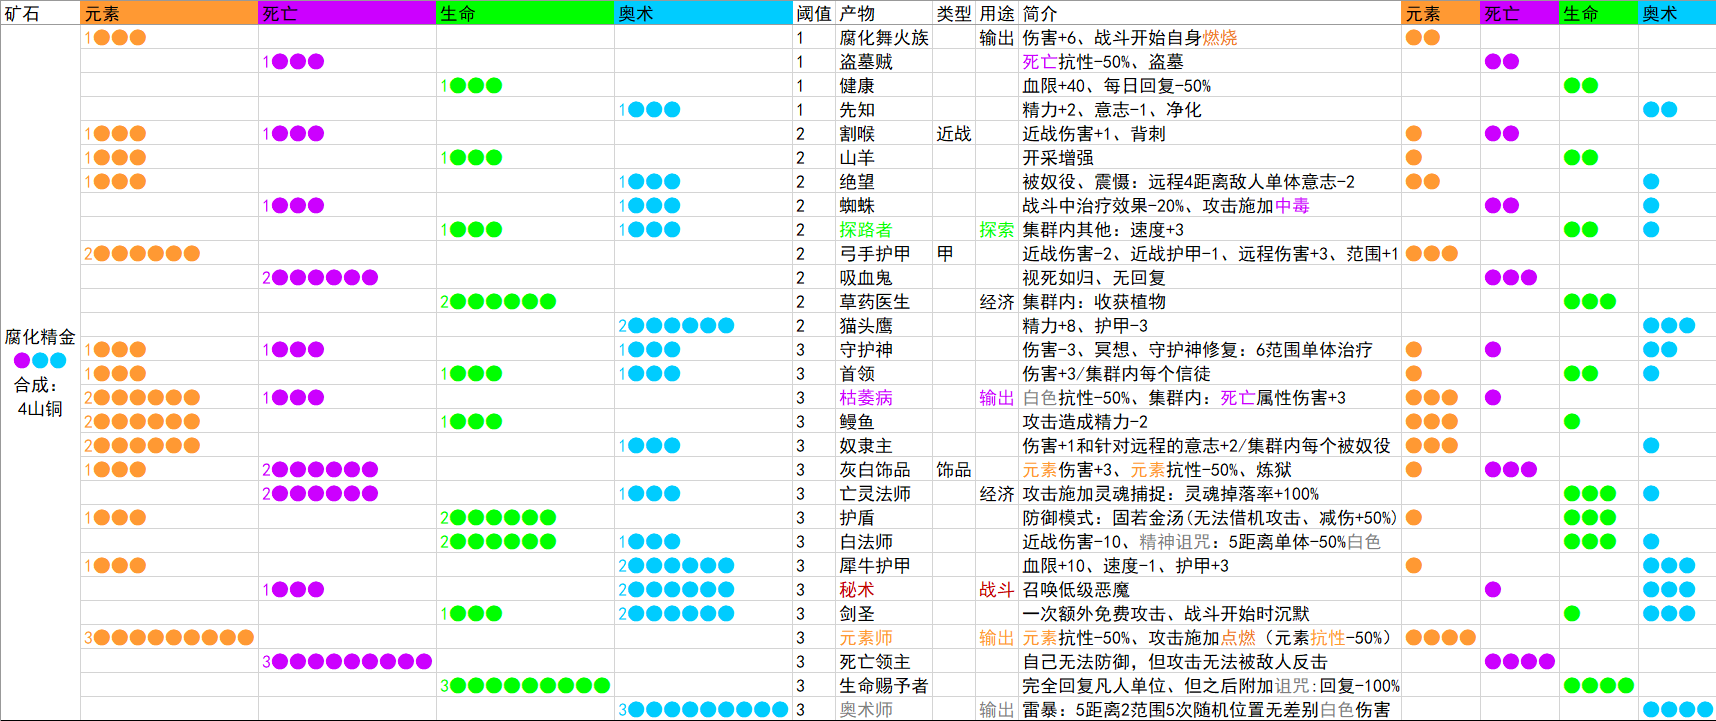
Task: Select the 割喉 product cell
Action: (884, 133)
